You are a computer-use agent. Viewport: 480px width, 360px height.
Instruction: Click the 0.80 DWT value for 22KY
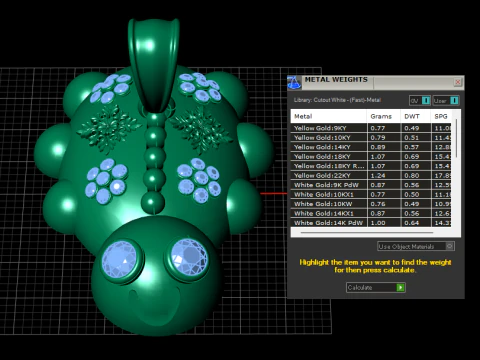[411, 175]
